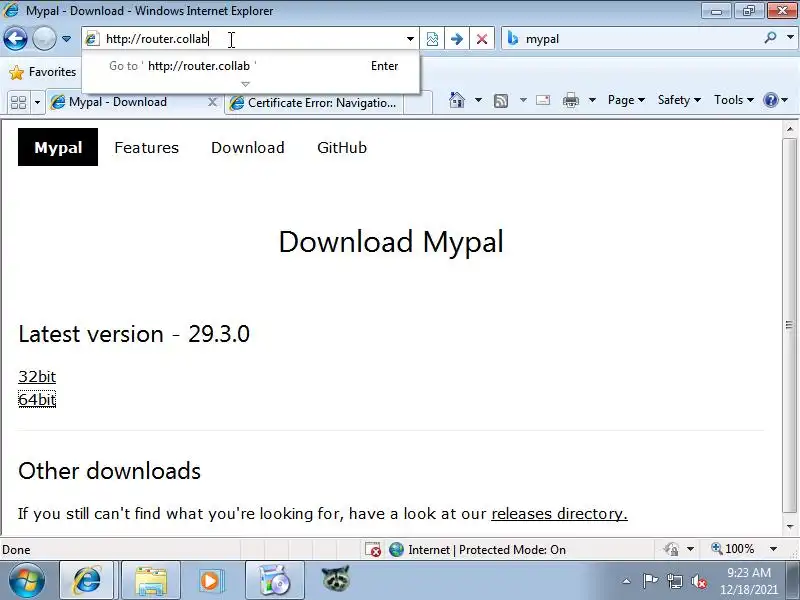Open the recent pages dropdown arrow

point(66,39)
